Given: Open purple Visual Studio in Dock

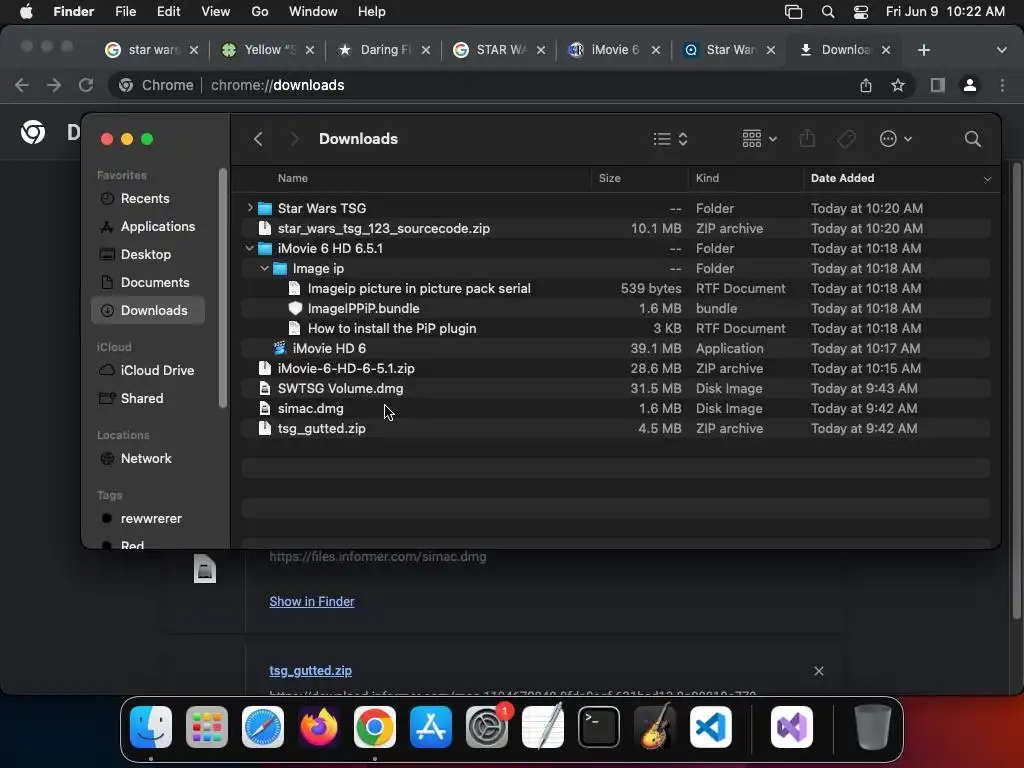Looking at the screenshot, I should click(792, 727).
